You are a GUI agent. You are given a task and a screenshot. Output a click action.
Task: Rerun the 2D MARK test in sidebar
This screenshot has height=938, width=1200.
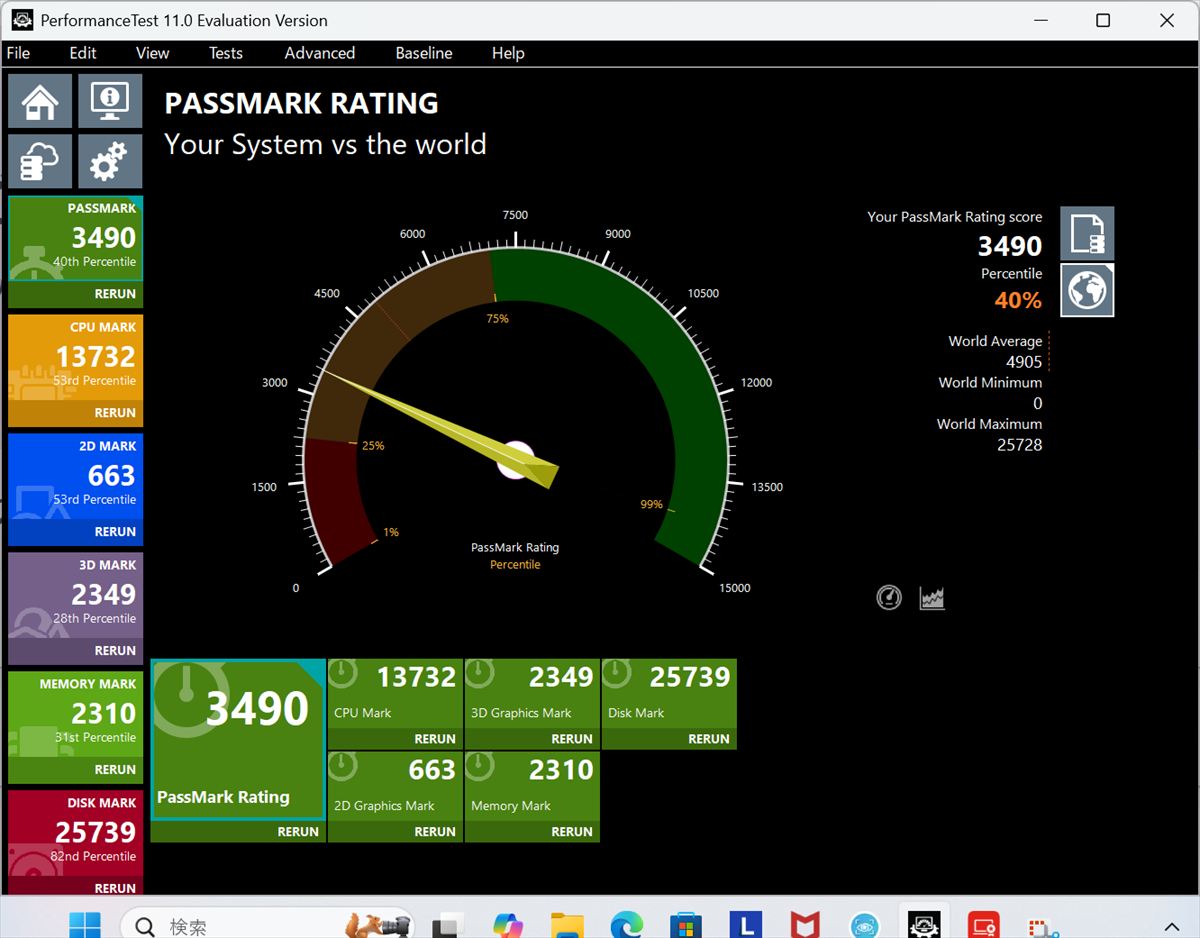115,531
